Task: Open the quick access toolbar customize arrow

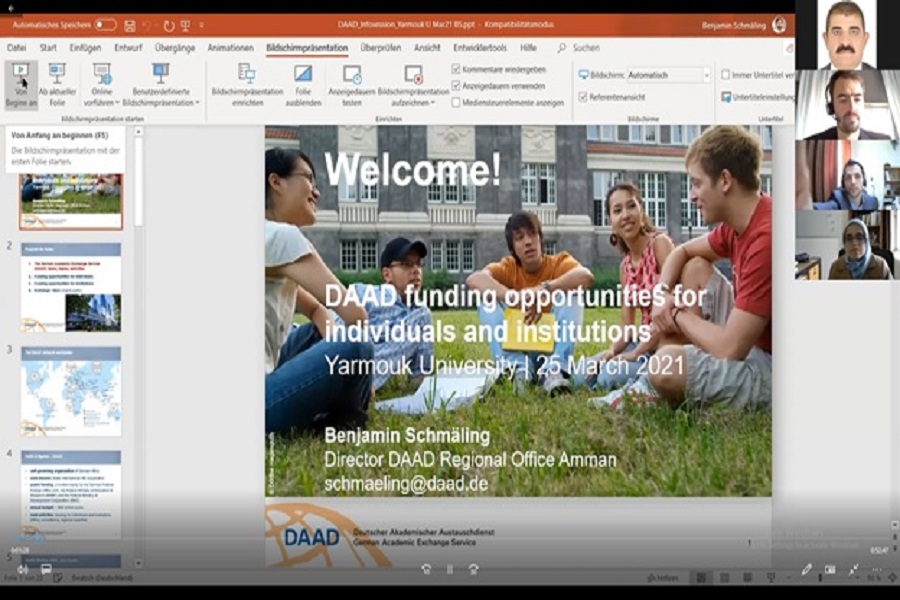Action: point(201,25)
